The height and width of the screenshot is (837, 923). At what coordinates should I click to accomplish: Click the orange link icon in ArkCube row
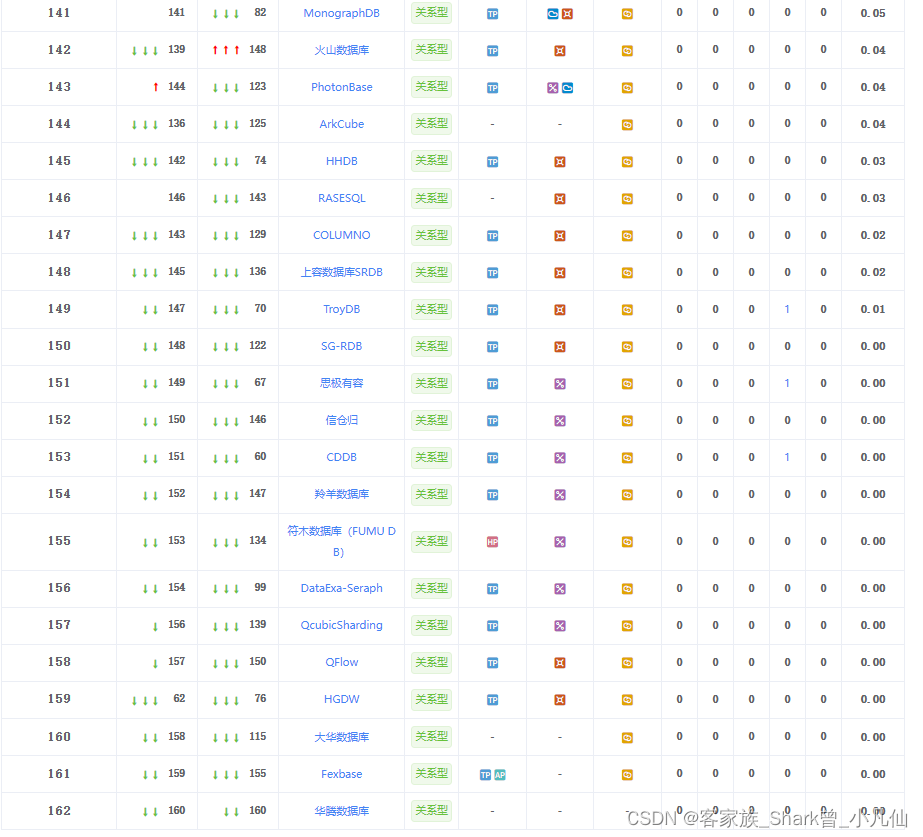[627, 125]
